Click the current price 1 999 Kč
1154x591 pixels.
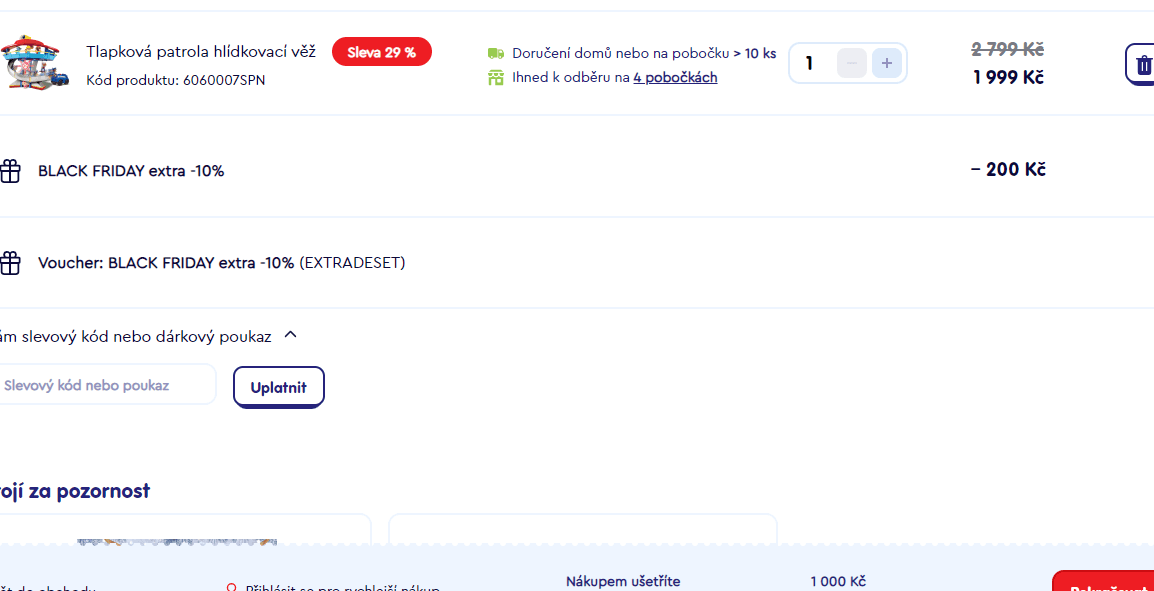tap(1008, 77)
